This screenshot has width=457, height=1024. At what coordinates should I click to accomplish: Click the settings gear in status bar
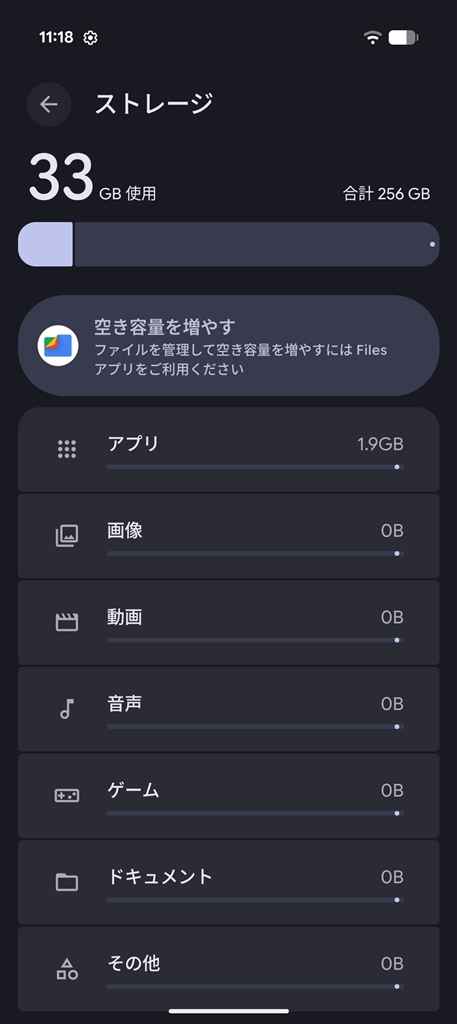90,38
